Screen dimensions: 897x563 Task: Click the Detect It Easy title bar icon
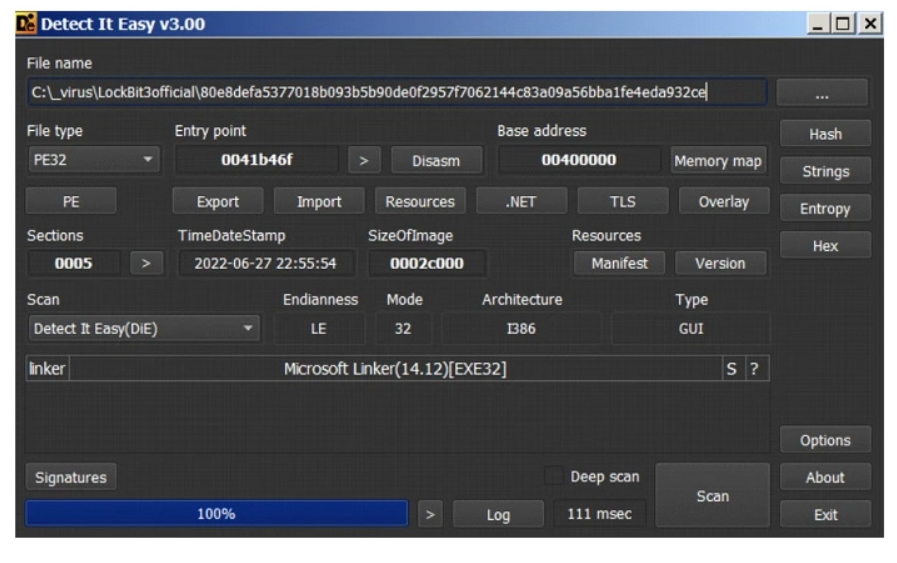(26, 23)
